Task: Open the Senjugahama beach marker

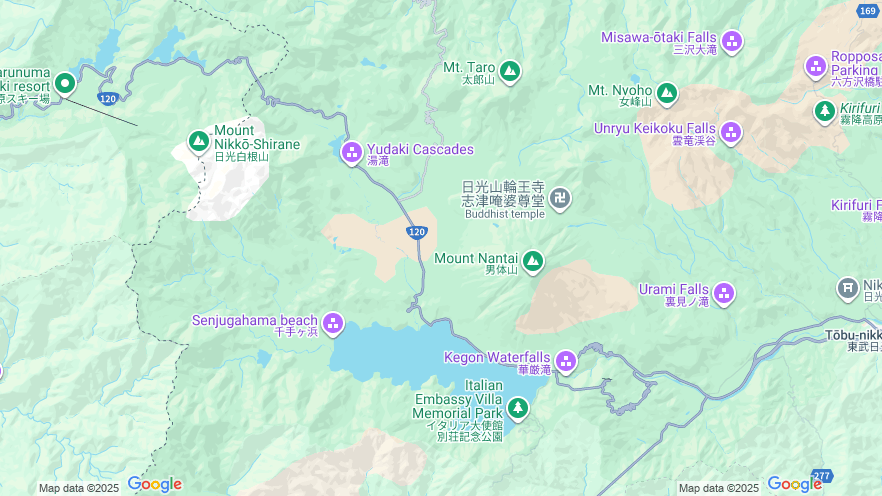Action: pos(333,324)
